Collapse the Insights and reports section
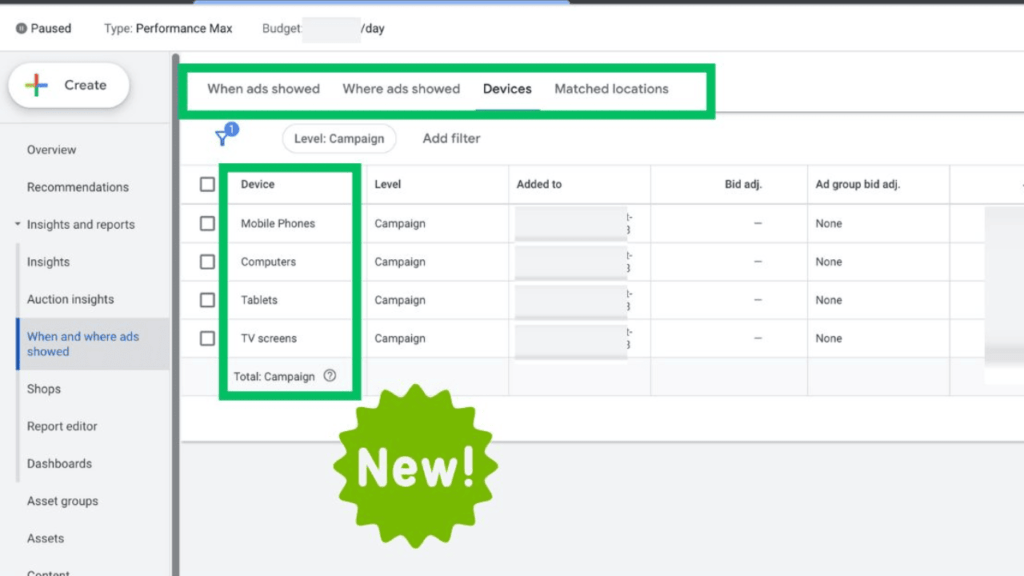The width and height of the screenshot is (1024, 576). tap(16, 224)
